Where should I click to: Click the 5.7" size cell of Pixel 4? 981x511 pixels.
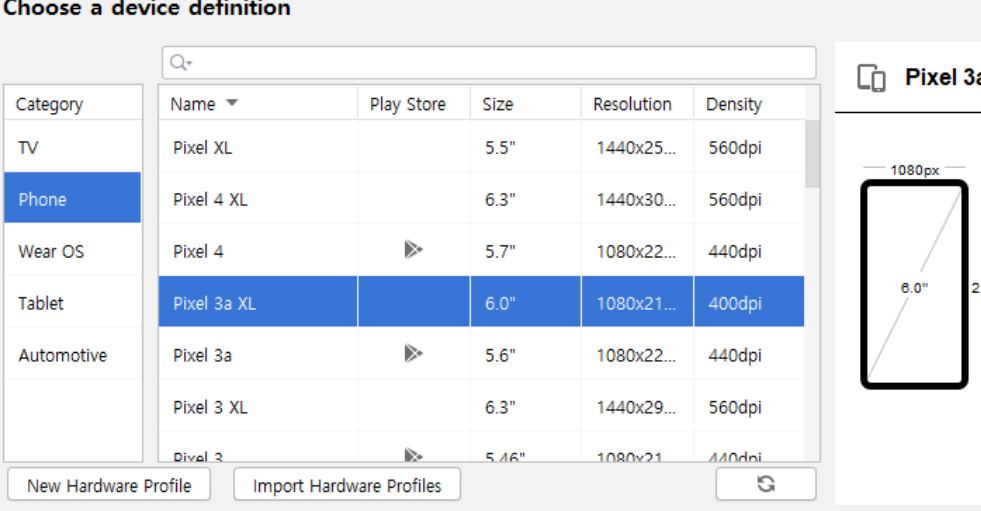click(x=526, y=251)
